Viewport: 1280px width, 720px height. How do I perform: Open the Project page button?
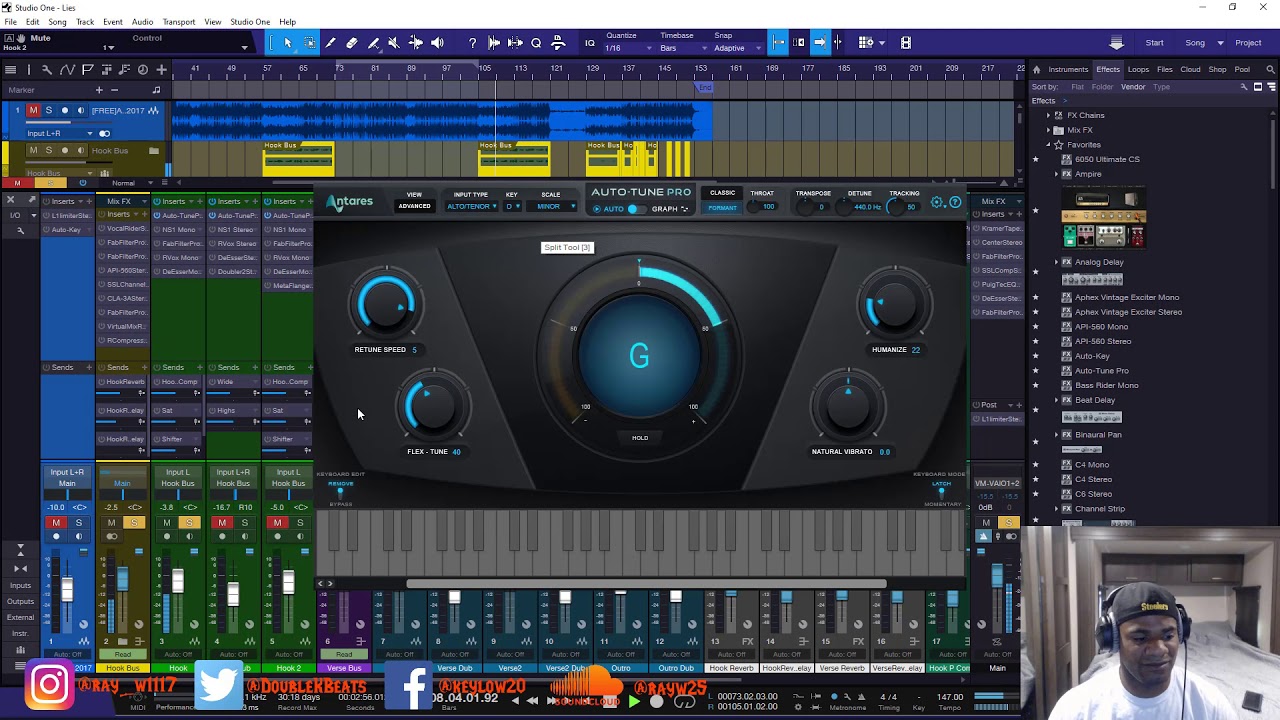click(1248, 43)
